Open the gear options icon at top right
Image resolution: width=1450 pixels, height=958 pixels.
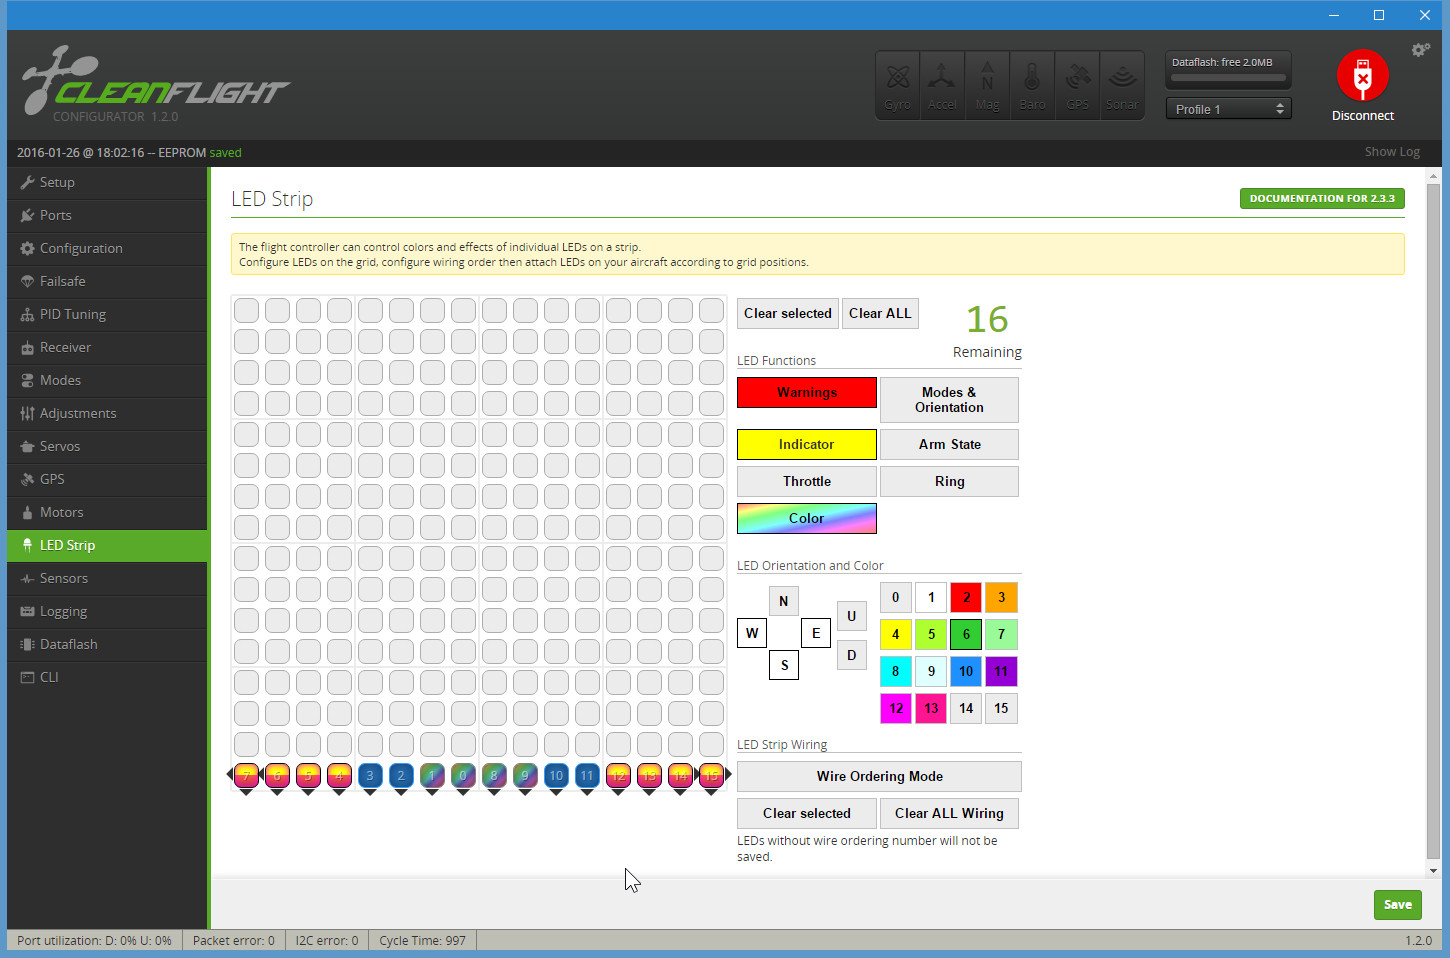coord(1420,50)
